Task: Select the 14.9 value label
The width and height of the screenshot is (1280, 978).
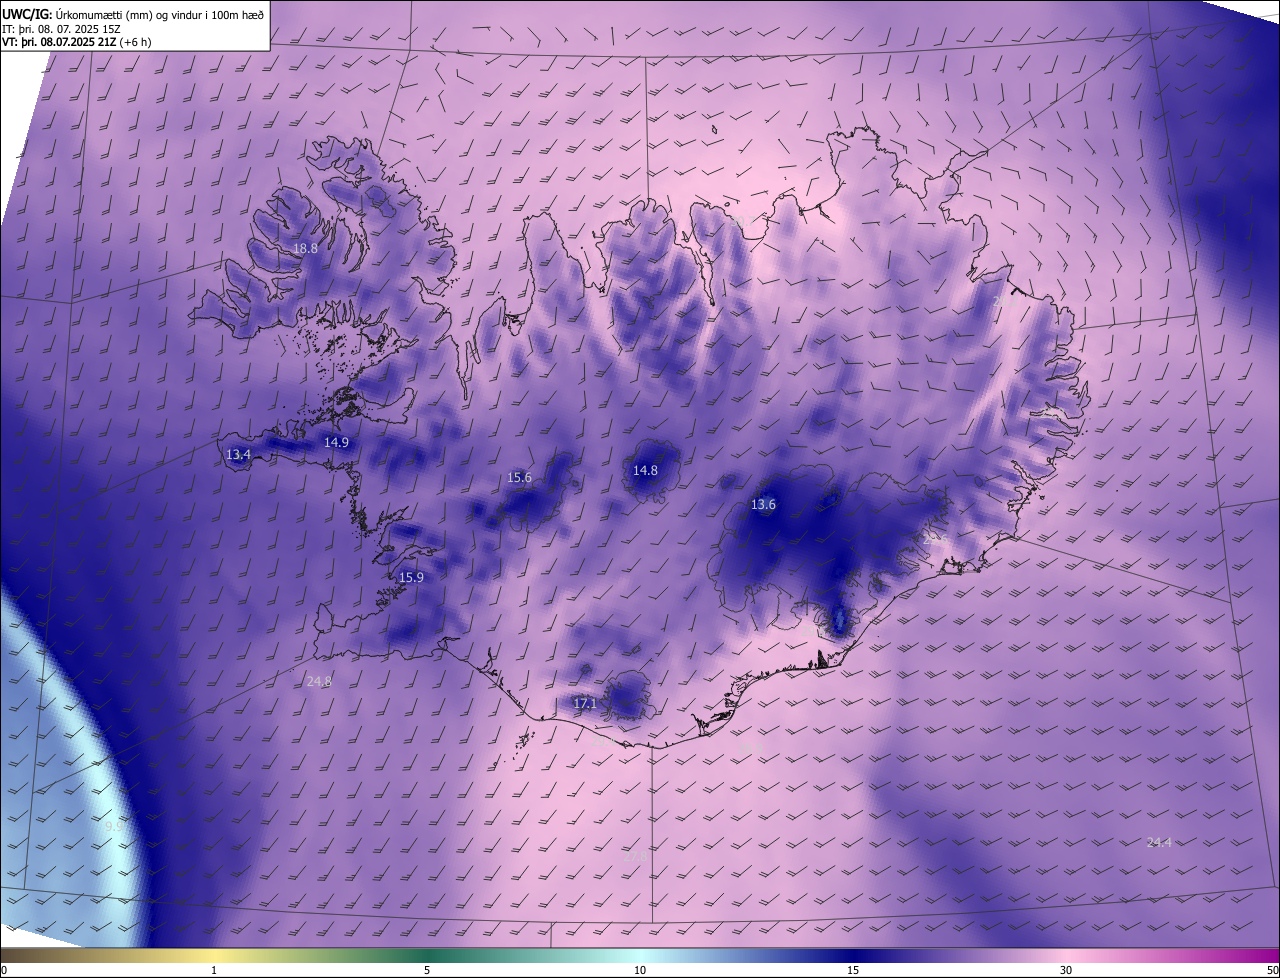Action: 336,442
